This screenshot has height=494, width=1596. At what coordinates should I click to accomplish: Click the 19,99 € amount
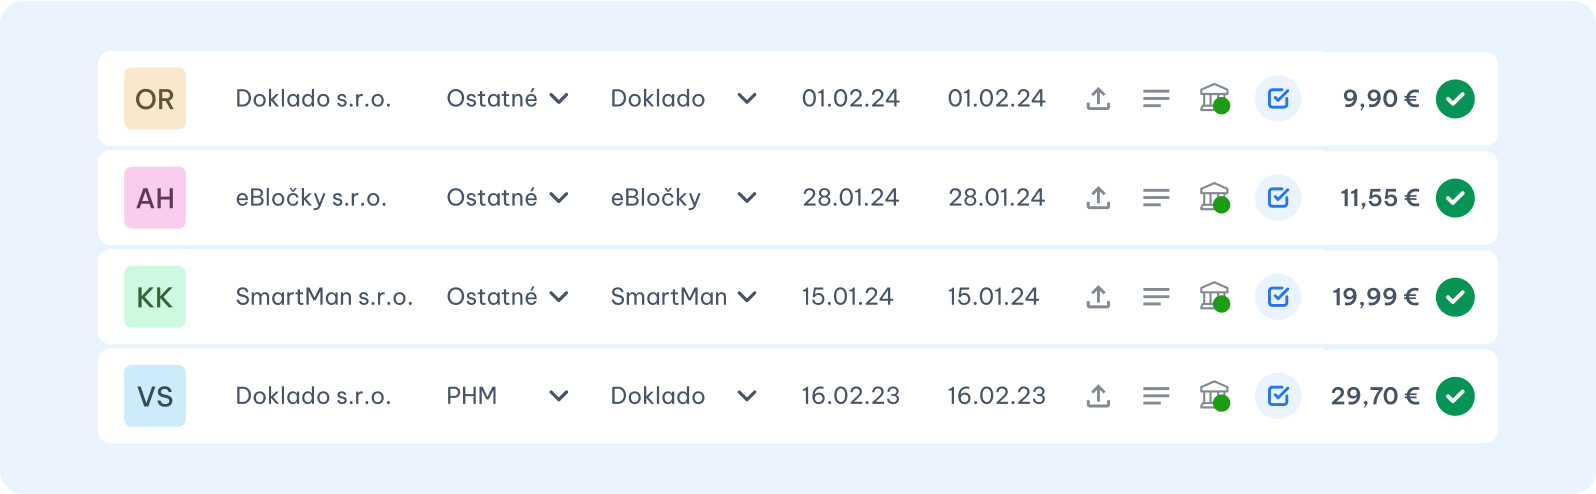click(x=1375, y=297)
